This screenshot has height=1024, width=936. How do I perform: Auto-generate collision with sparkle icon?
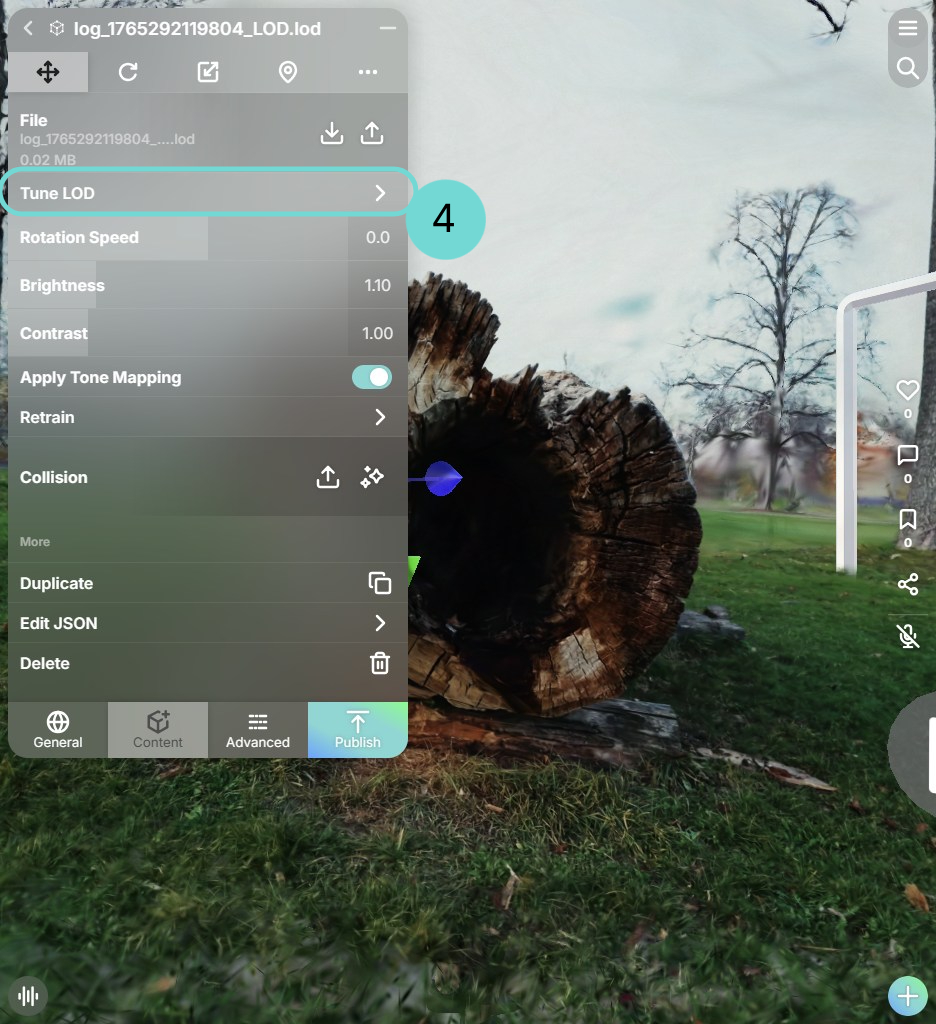(x=372, y=477)
